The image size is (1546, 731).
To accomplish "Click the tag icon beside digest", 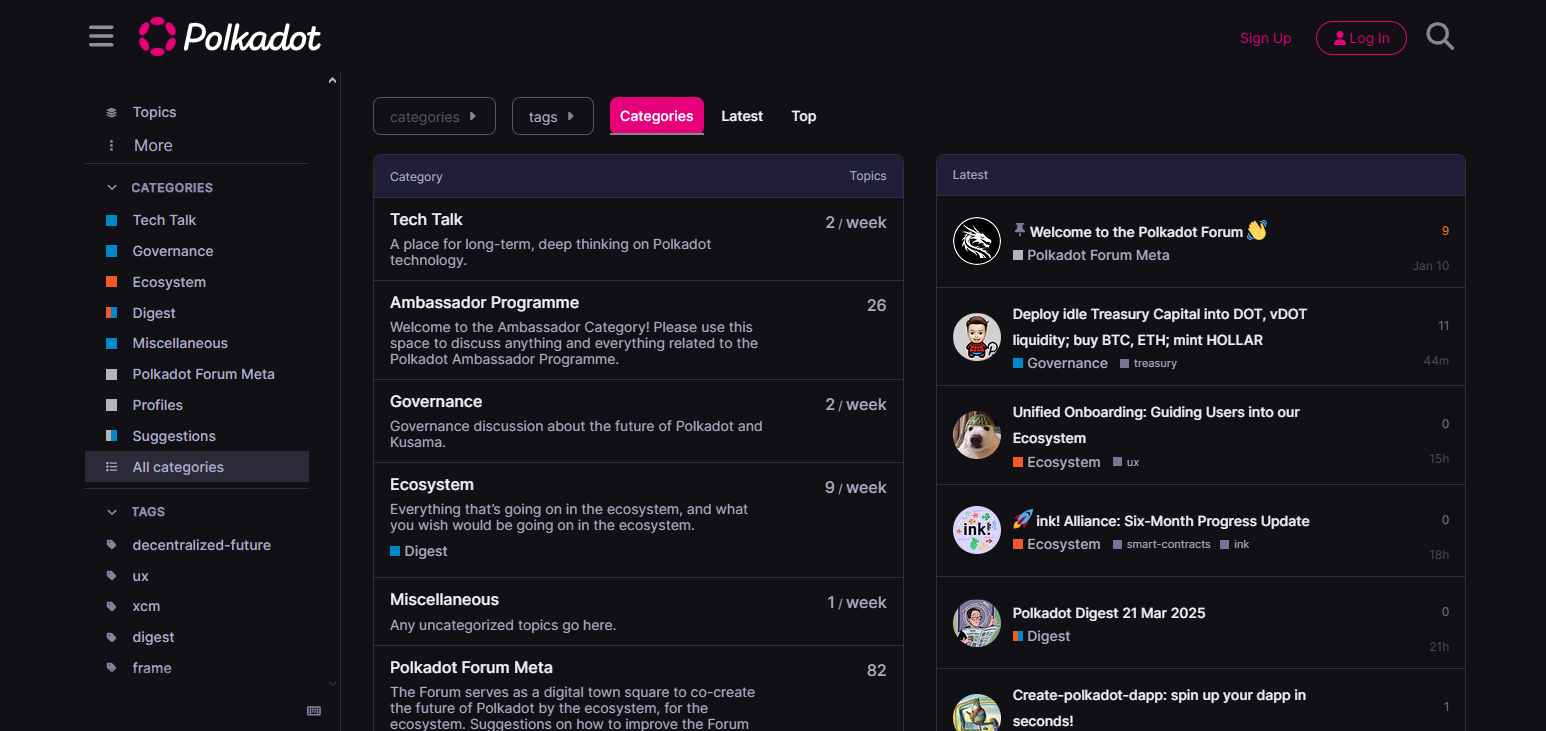I will click(112, 637).
